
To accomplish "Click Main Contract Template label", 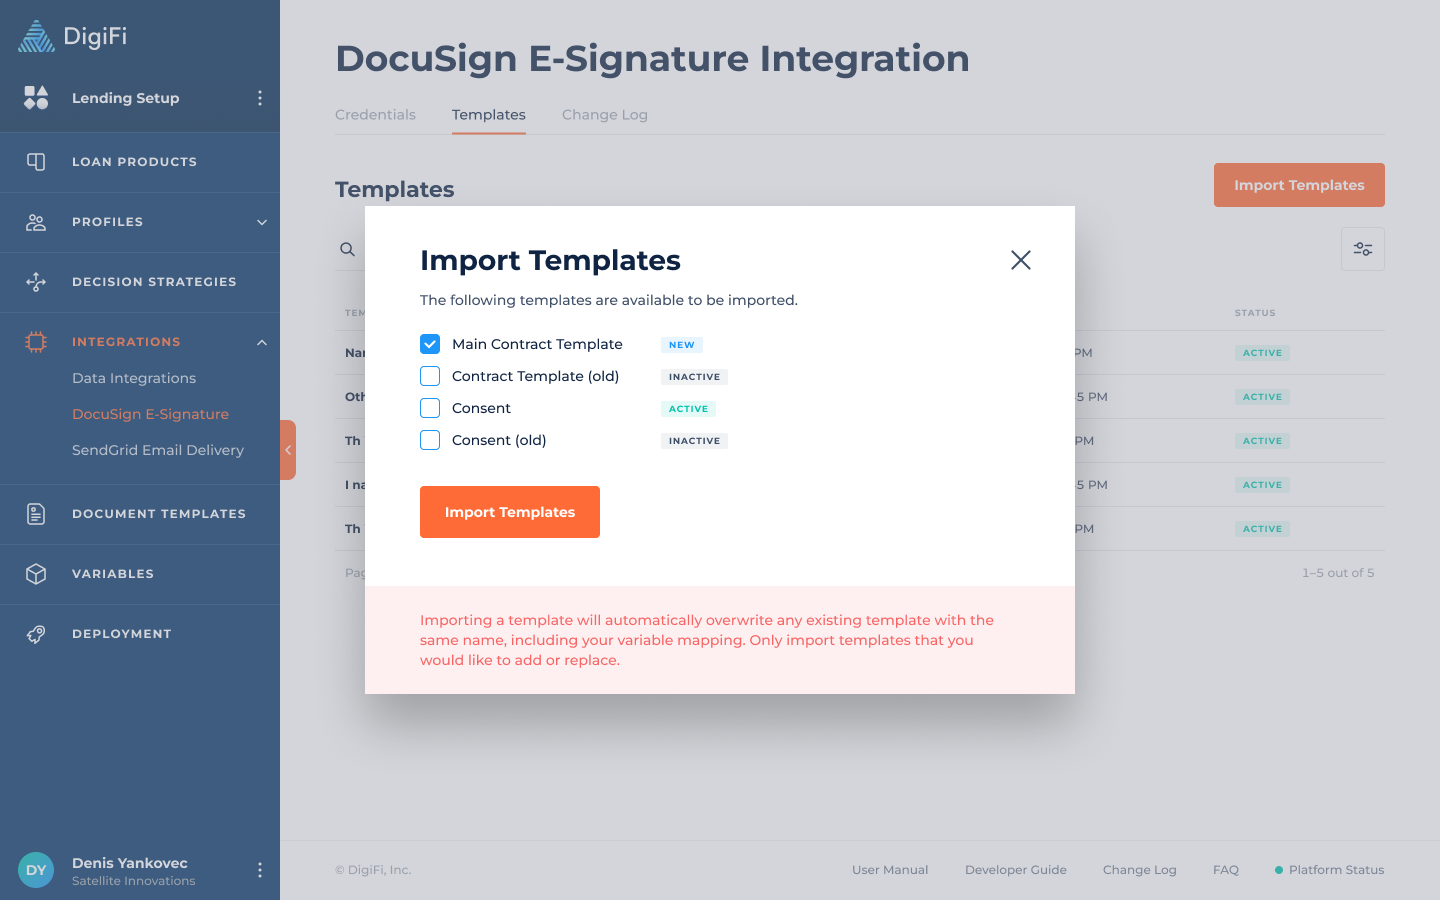I will (537, 344).
